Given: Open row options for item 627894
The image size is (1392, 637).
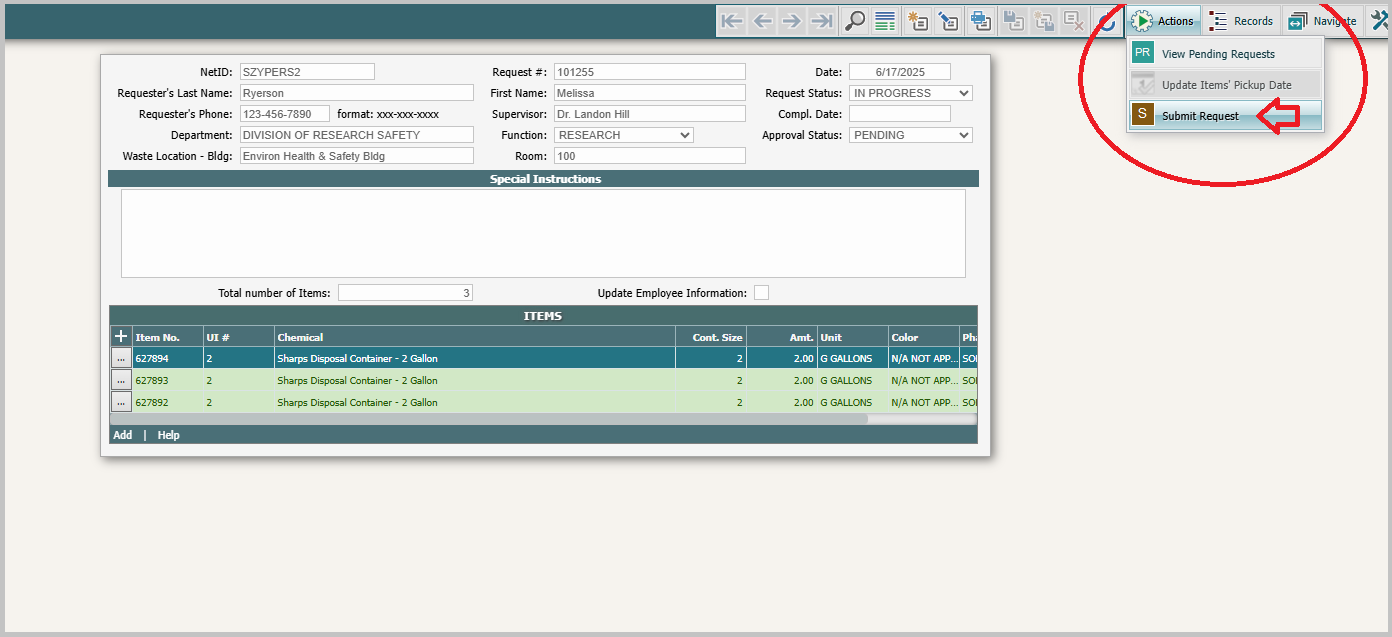Looking at the screenshot, I should click(121, 358).
